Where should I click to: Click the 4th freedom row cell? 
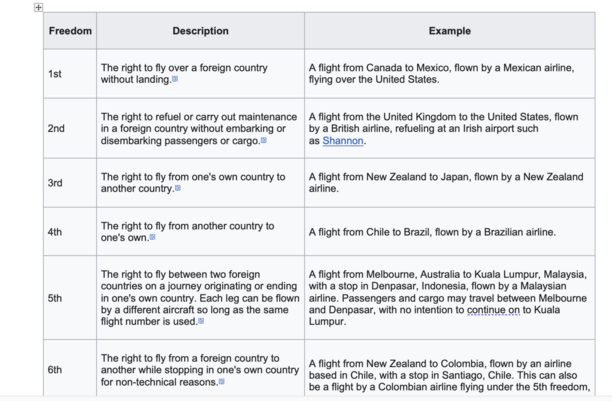[x=70, y=232]
